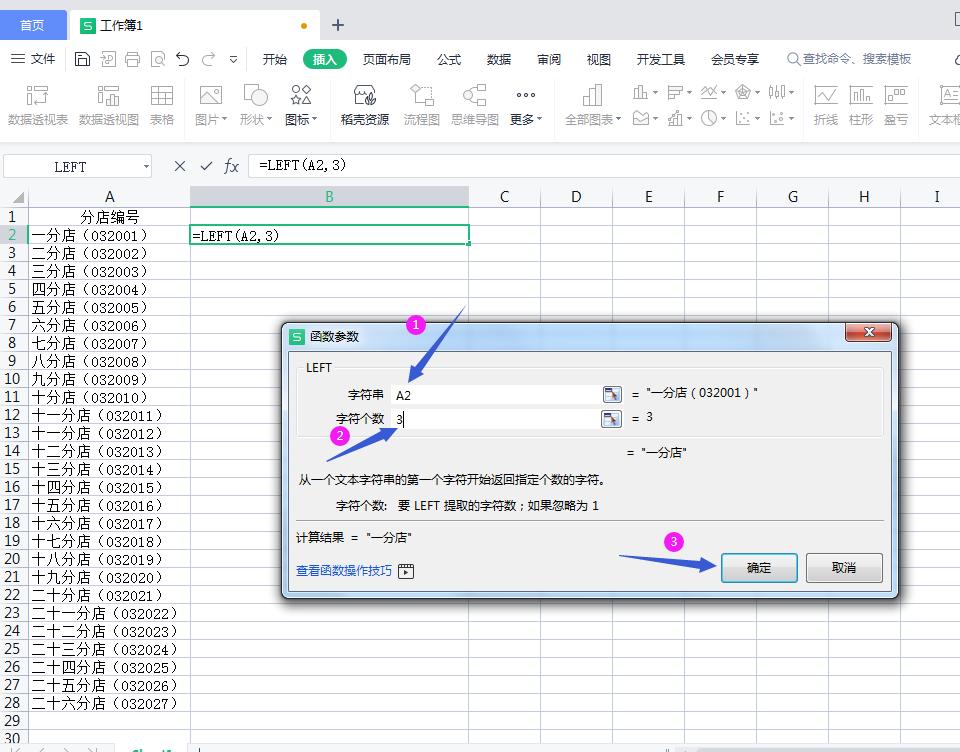Image resolution: width=960 pixels, height=752 pixels.
Task: Select the 工作簿1 document tab
Action: (x=193, y=25)
